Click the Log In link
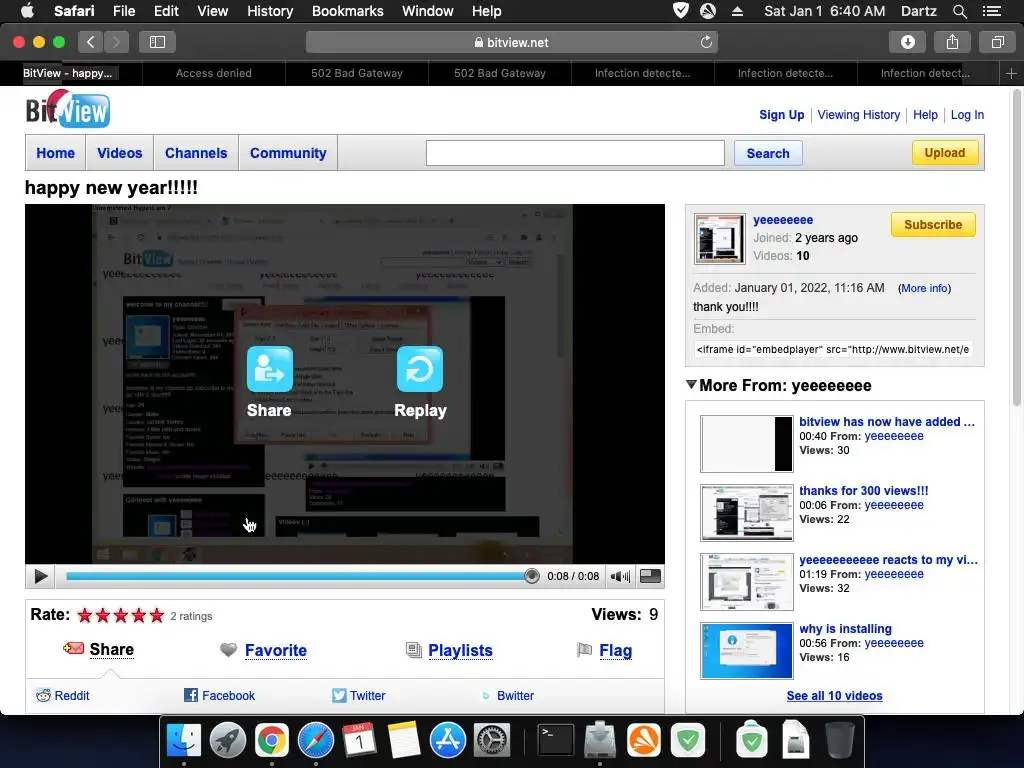Viewport: 1024px width, 768px height. point(967,115)
